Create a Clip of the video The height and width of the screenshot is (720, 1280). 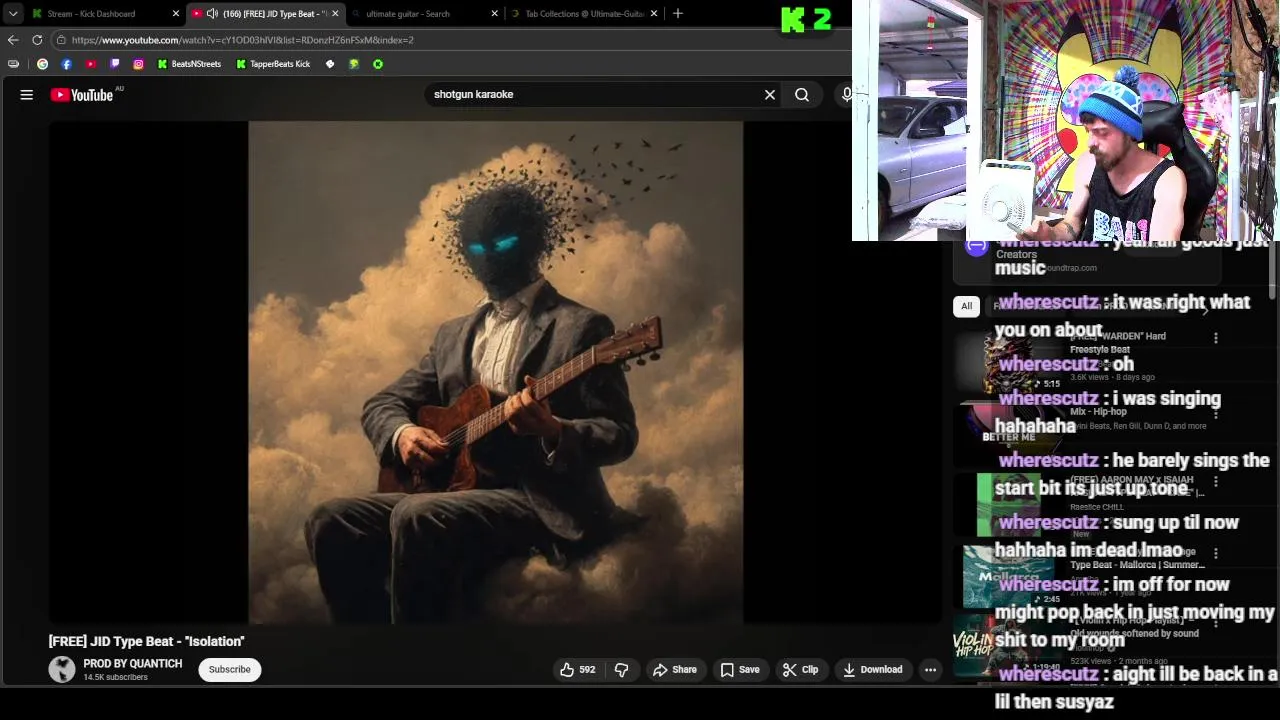pos(801,670)
